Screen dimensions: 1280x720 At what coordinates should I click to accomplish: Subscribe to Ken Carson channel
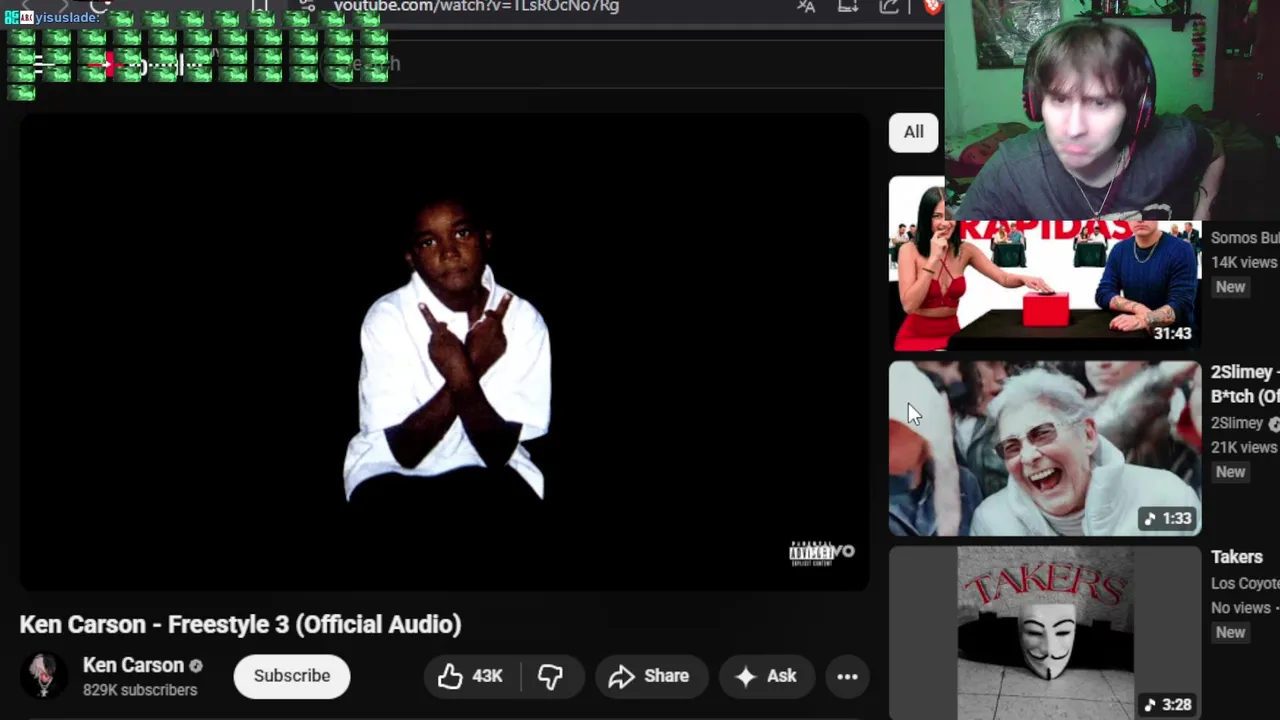click(x=292, y=676)
